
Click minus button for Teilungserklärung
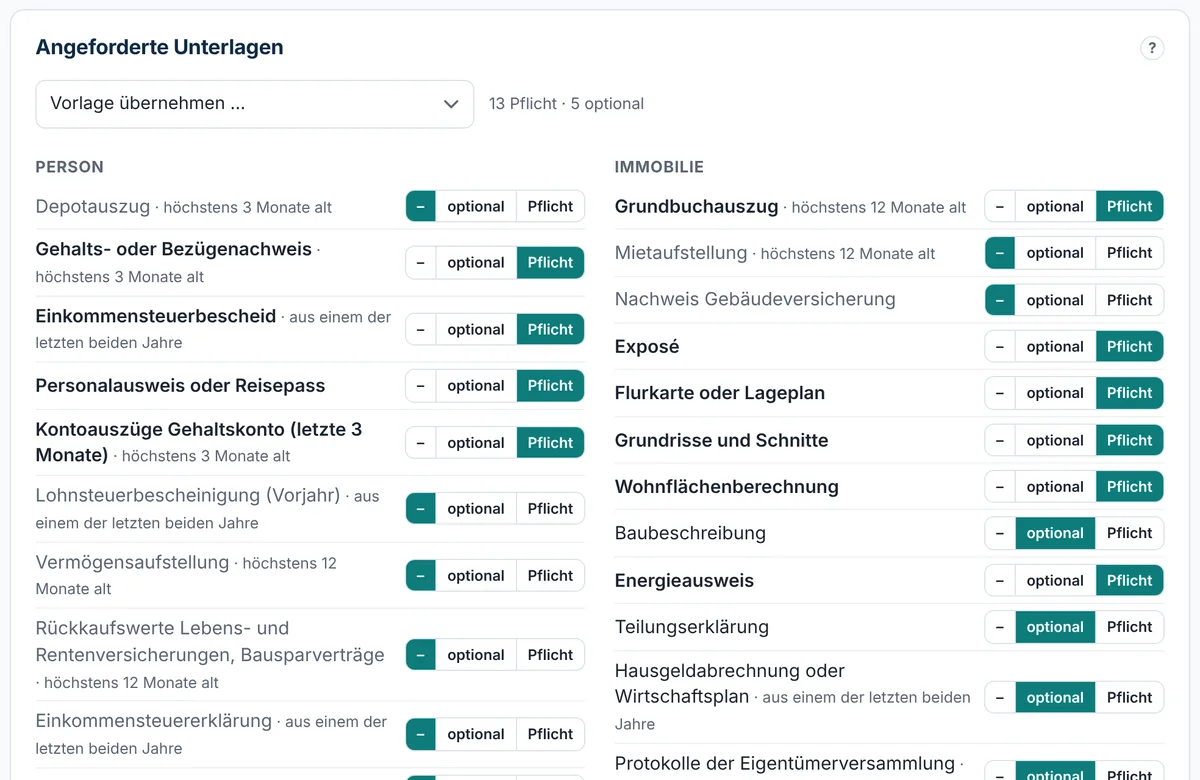(x=1000, y=627)
